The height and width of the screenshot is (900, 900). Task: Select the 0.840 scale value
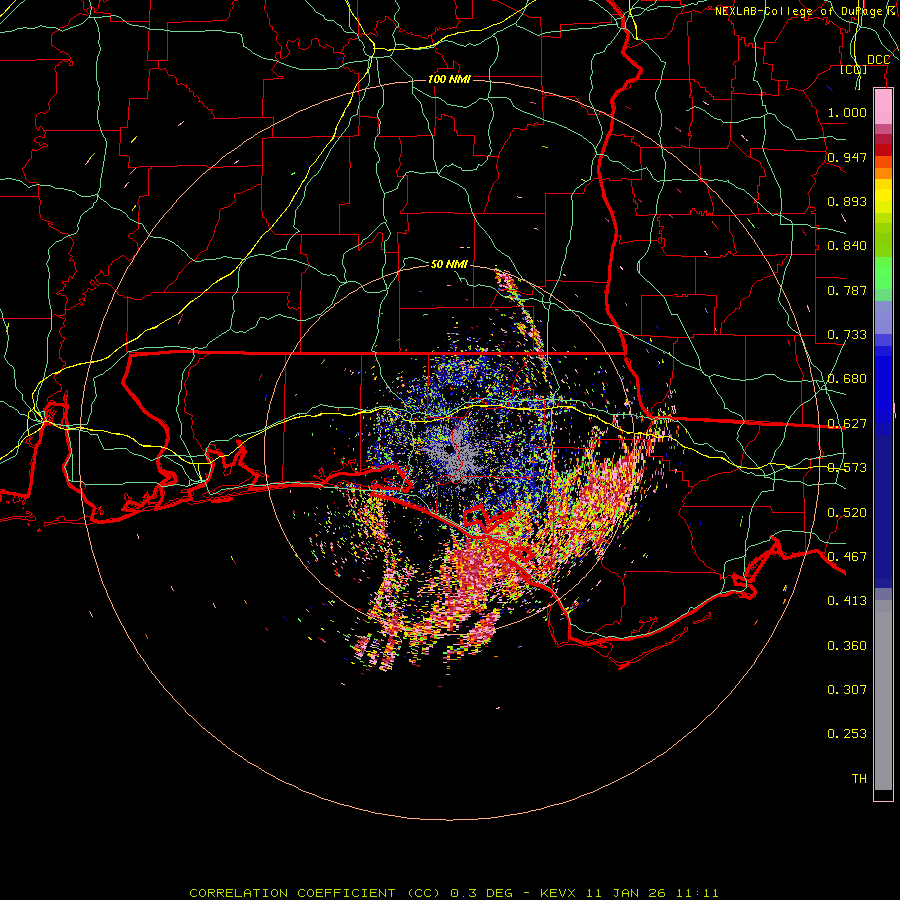(x=847, y=246)
